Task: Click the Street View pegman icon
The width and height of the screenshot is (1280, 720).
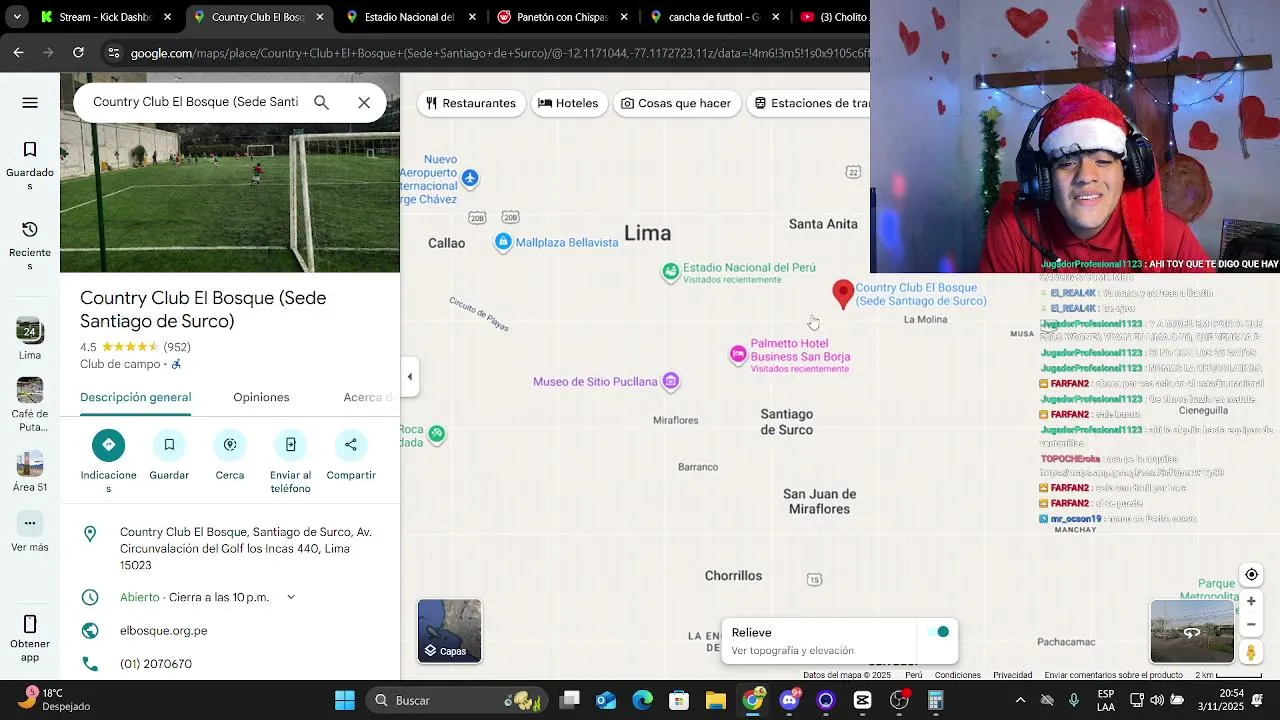Action: (1251, 652)
